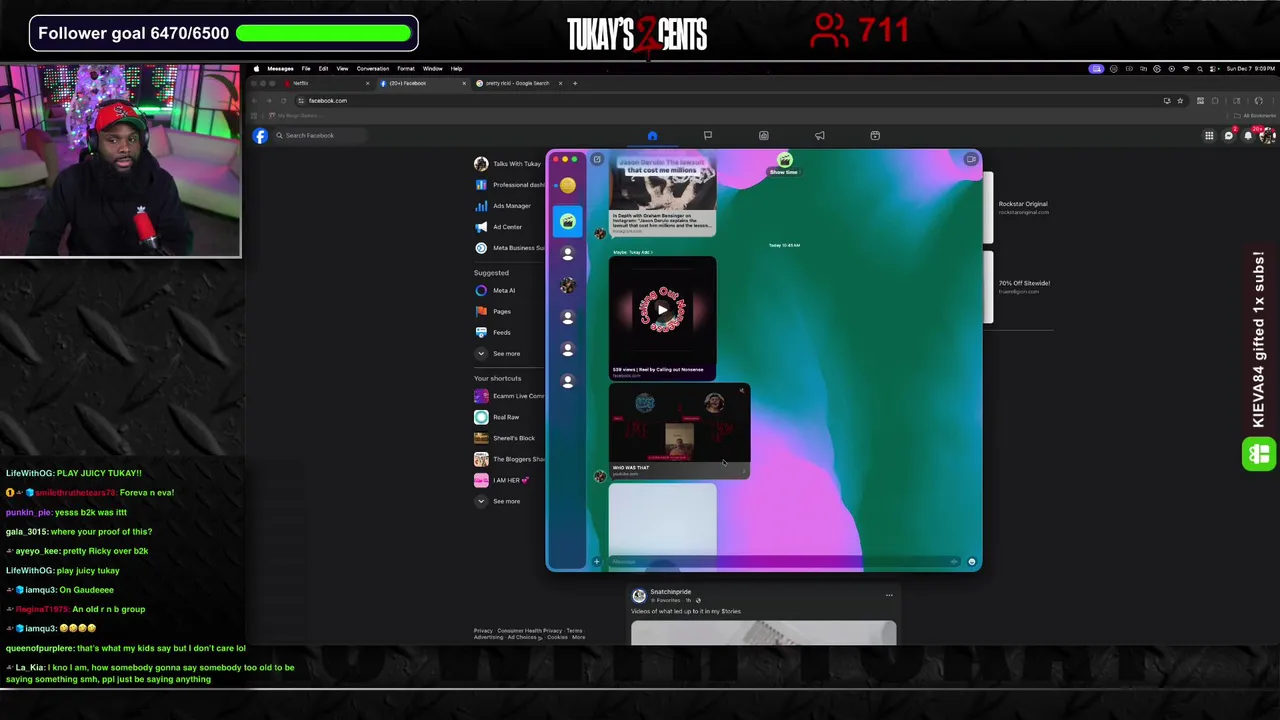Open the Snatchinpride post author name

pos(671,592)
